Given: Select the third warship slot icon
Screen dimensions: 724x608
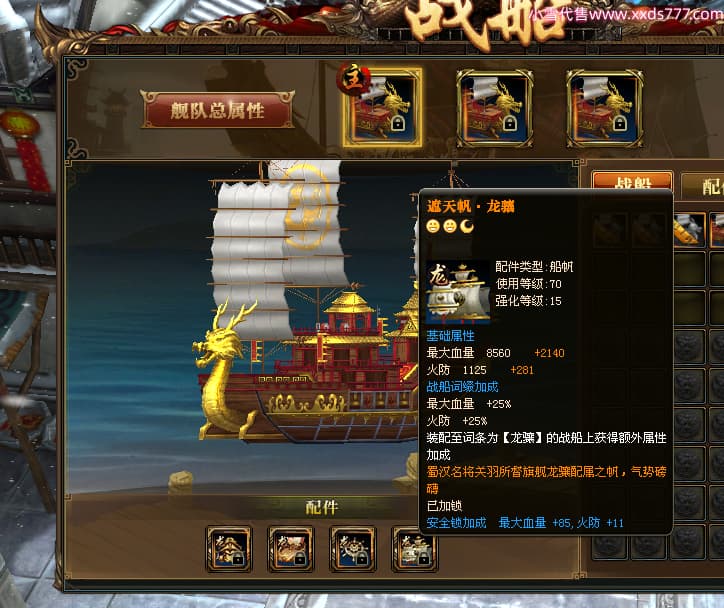Looking at the screenshot, I should [604, 108].
